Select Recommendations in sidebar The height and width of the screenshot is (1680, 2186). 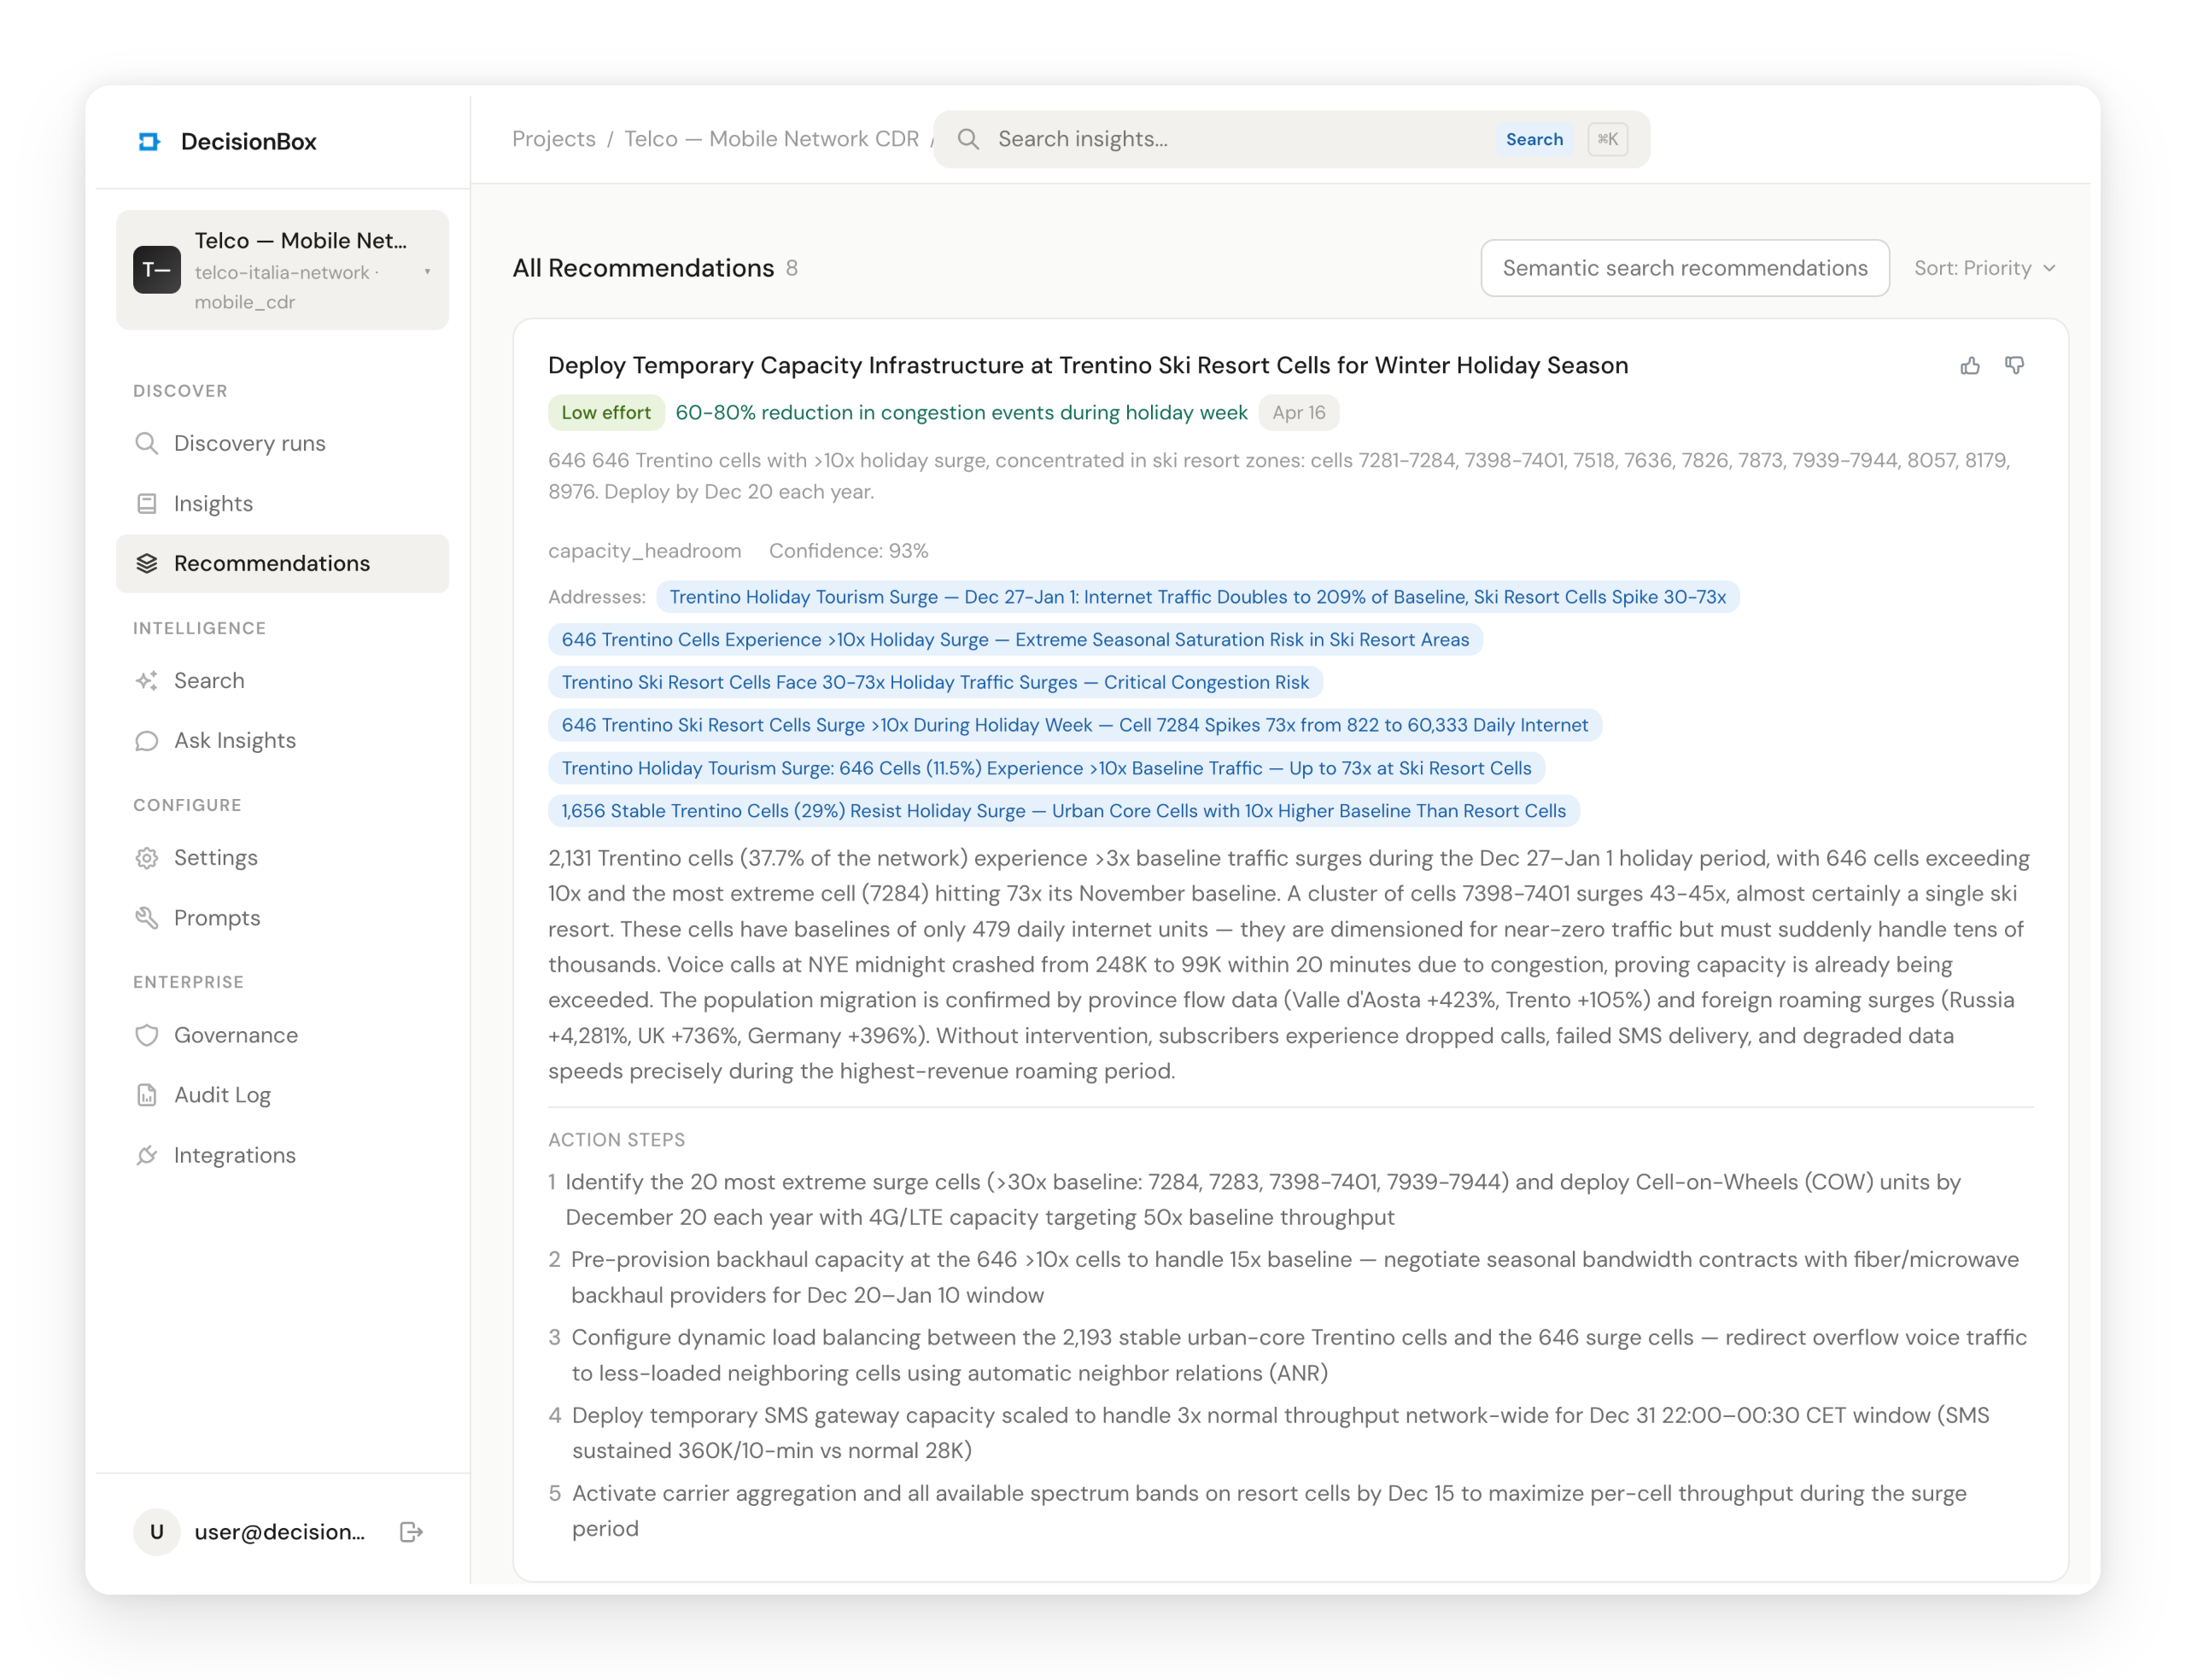271,563
